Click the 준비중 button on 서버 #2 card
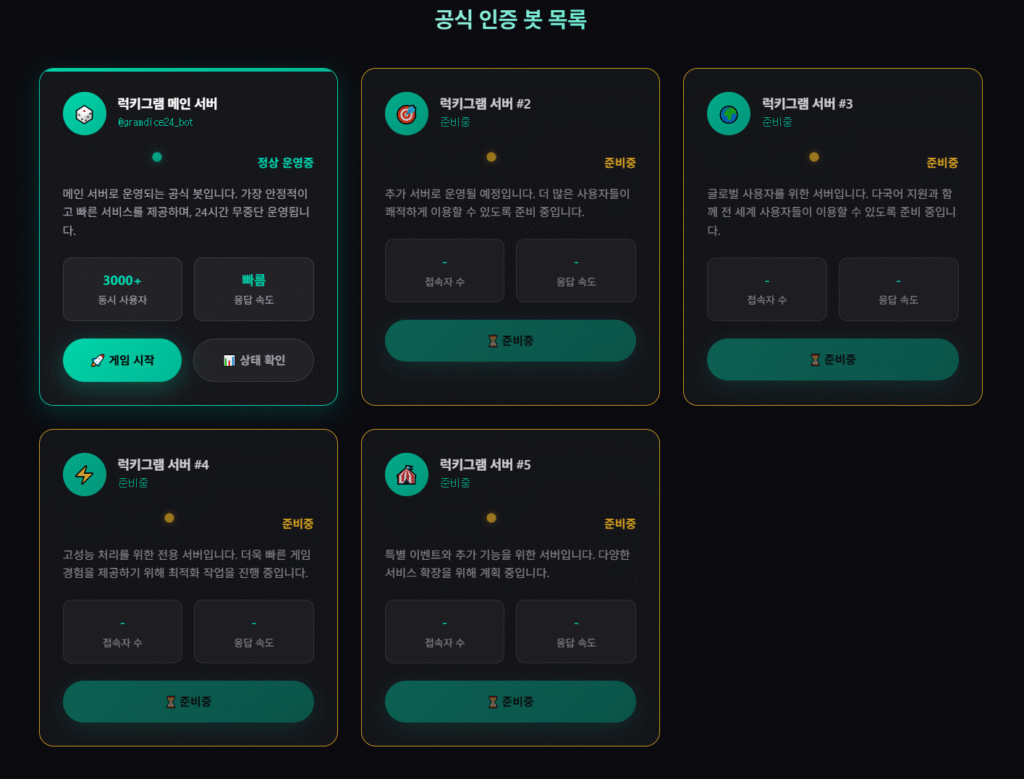This screenshot has width=1024, height=779. [510, 341]
